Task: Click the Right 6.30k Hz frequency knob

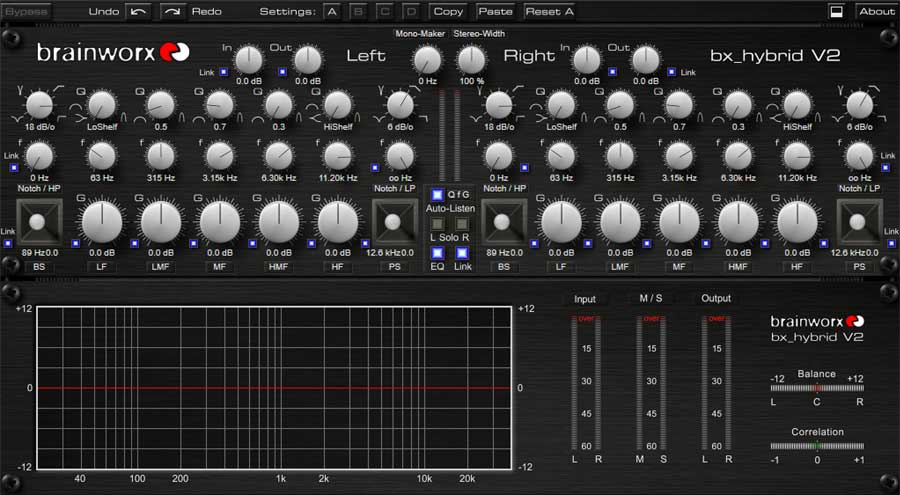Action: tap(738, 156)
